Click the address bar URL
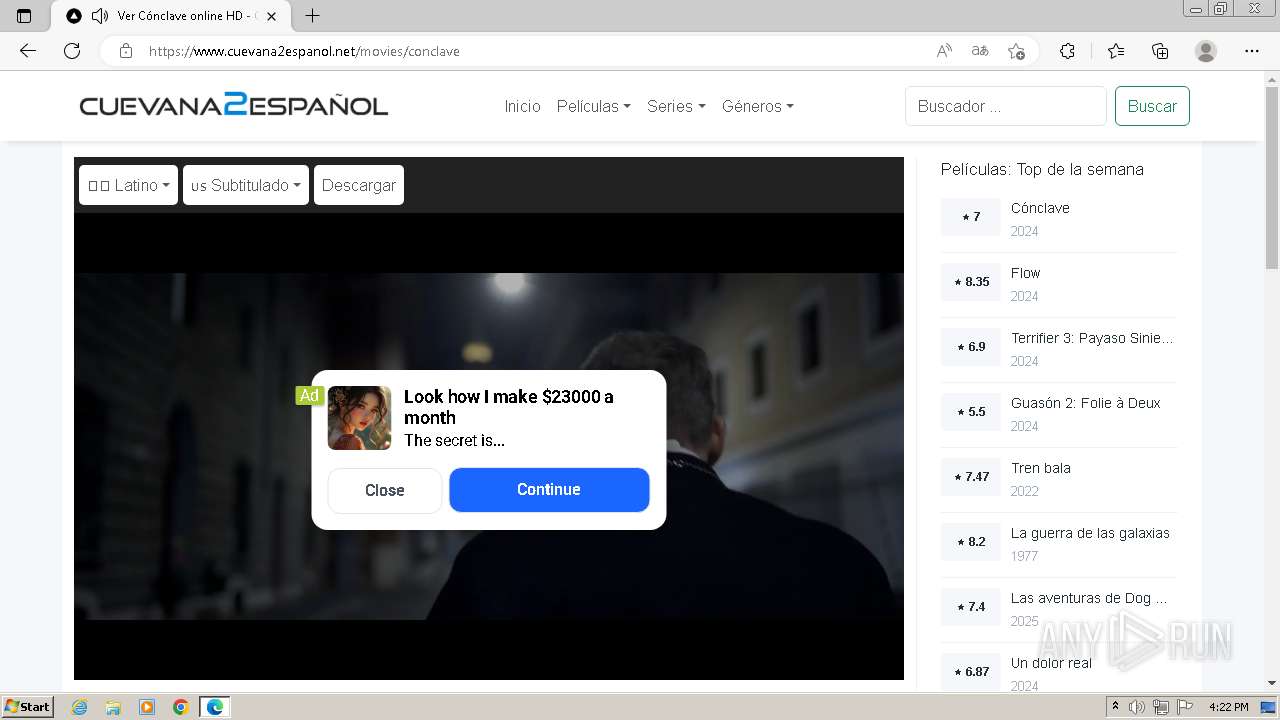This screenshot has height=720, width=1280. 304,51
